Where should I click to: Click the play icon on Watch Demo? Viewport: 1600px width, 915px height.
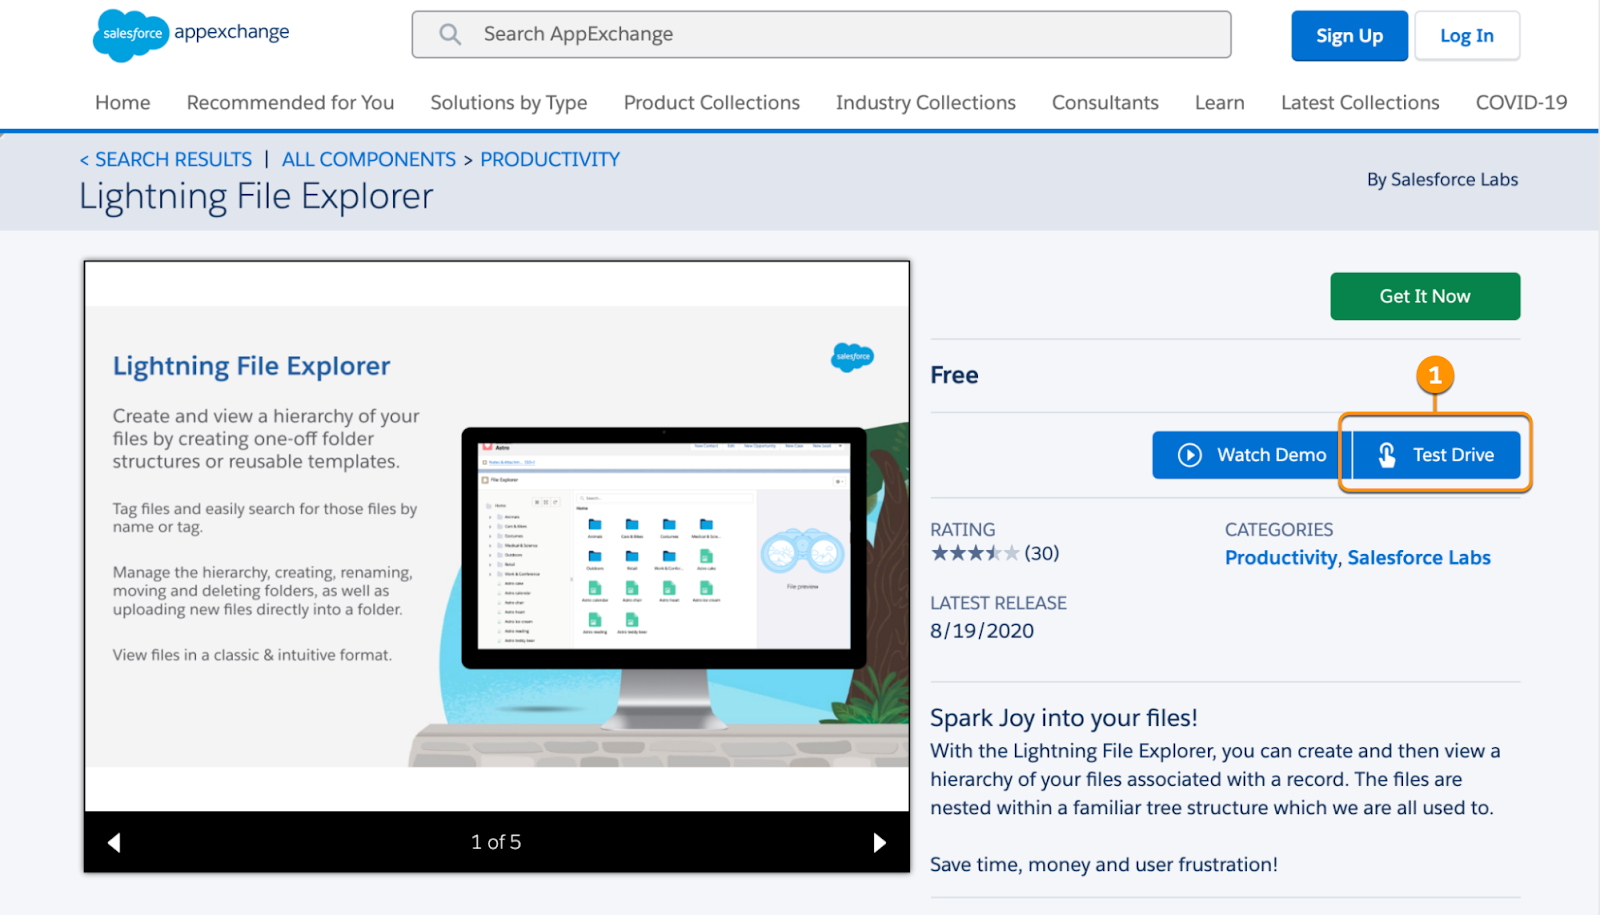(x=1189, y=455)
